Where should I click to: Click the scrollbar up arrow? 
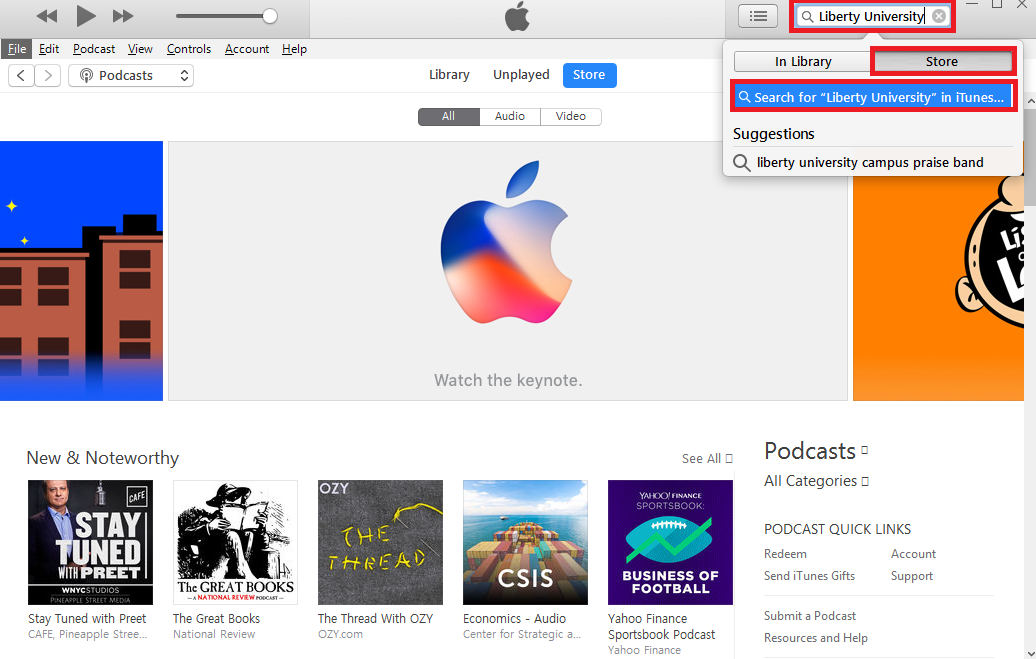(1030, 101)
